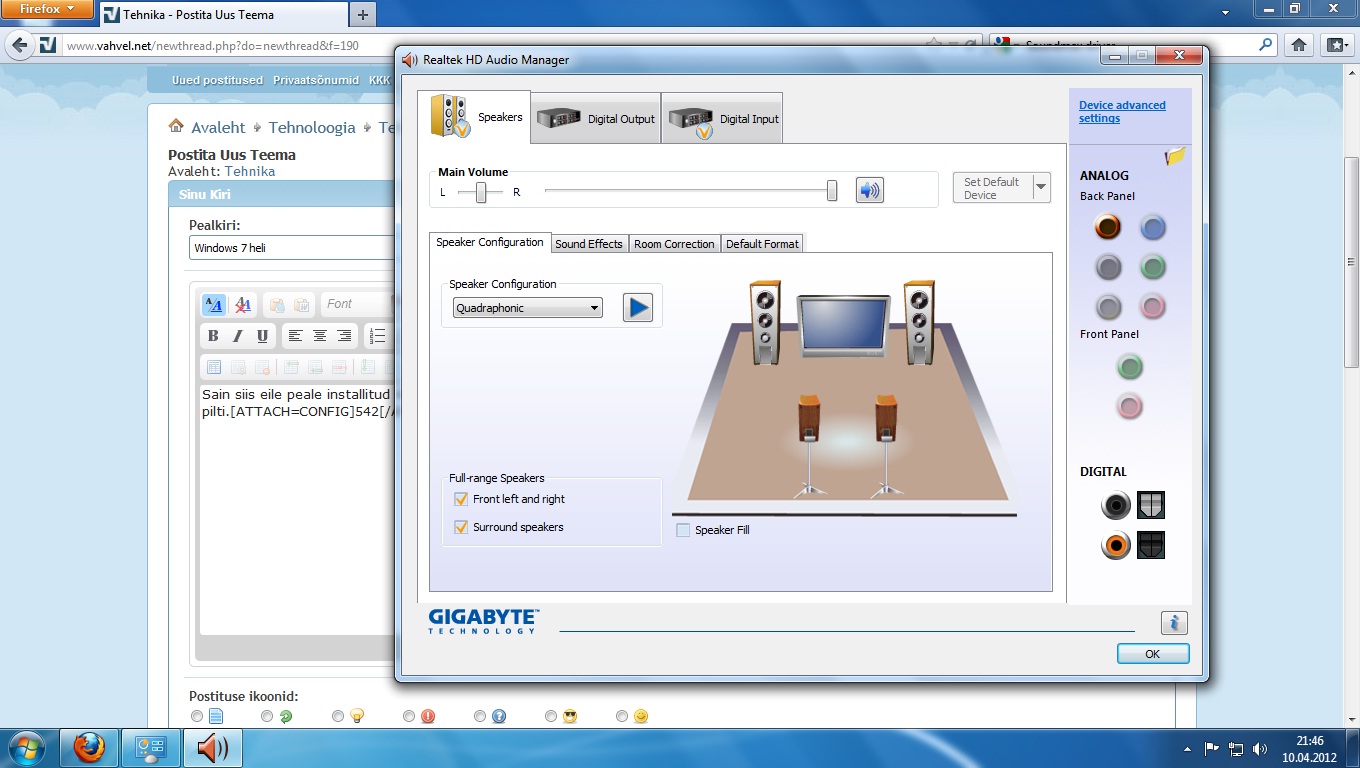The image size is (1360, 768).
Task: Click the lower optical digital connector icon
Action: pos(1151,545)
